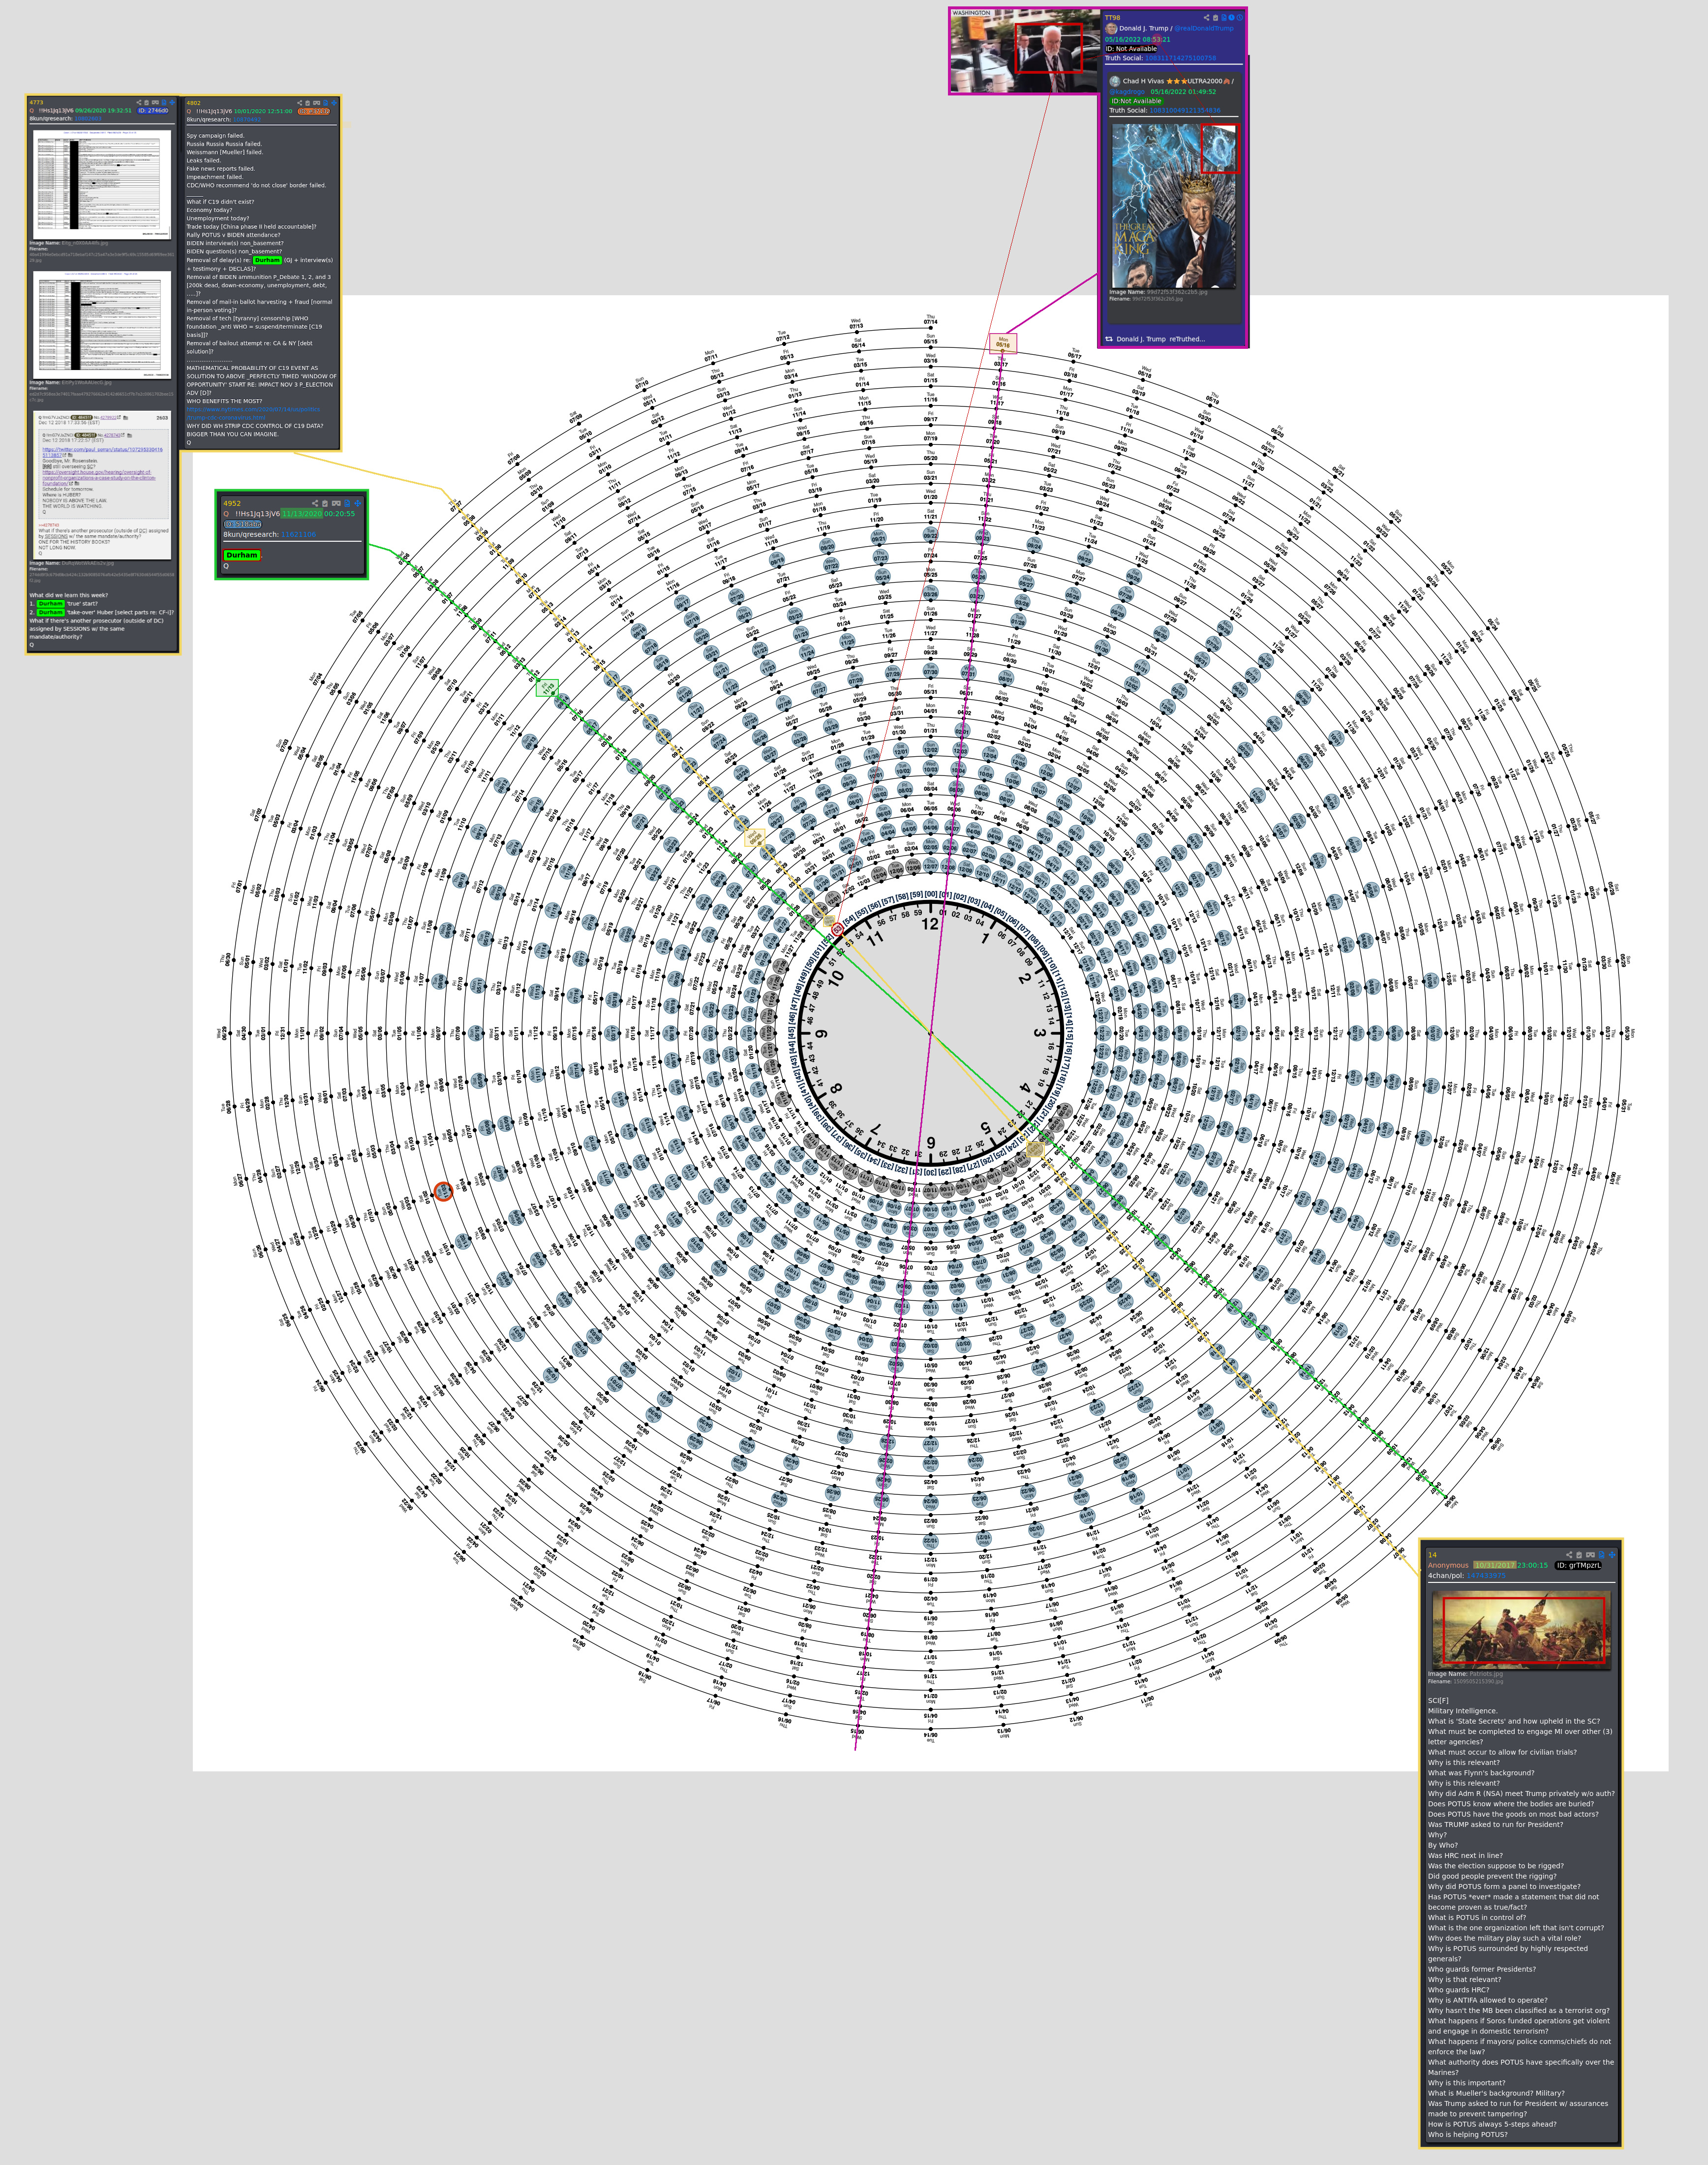Open first redacted document image in post 4773
1708x2165 pixels.
click(x=102, y=184)
